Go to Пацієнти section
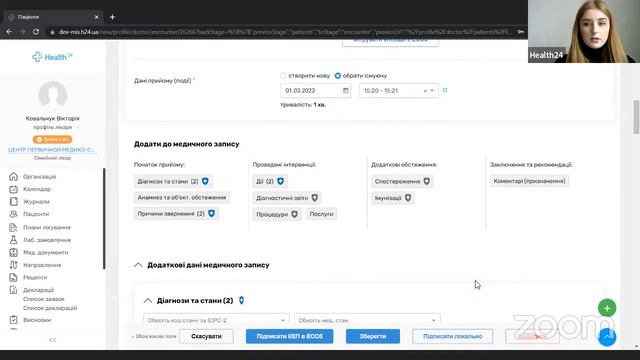 click(x=36, y=214)
